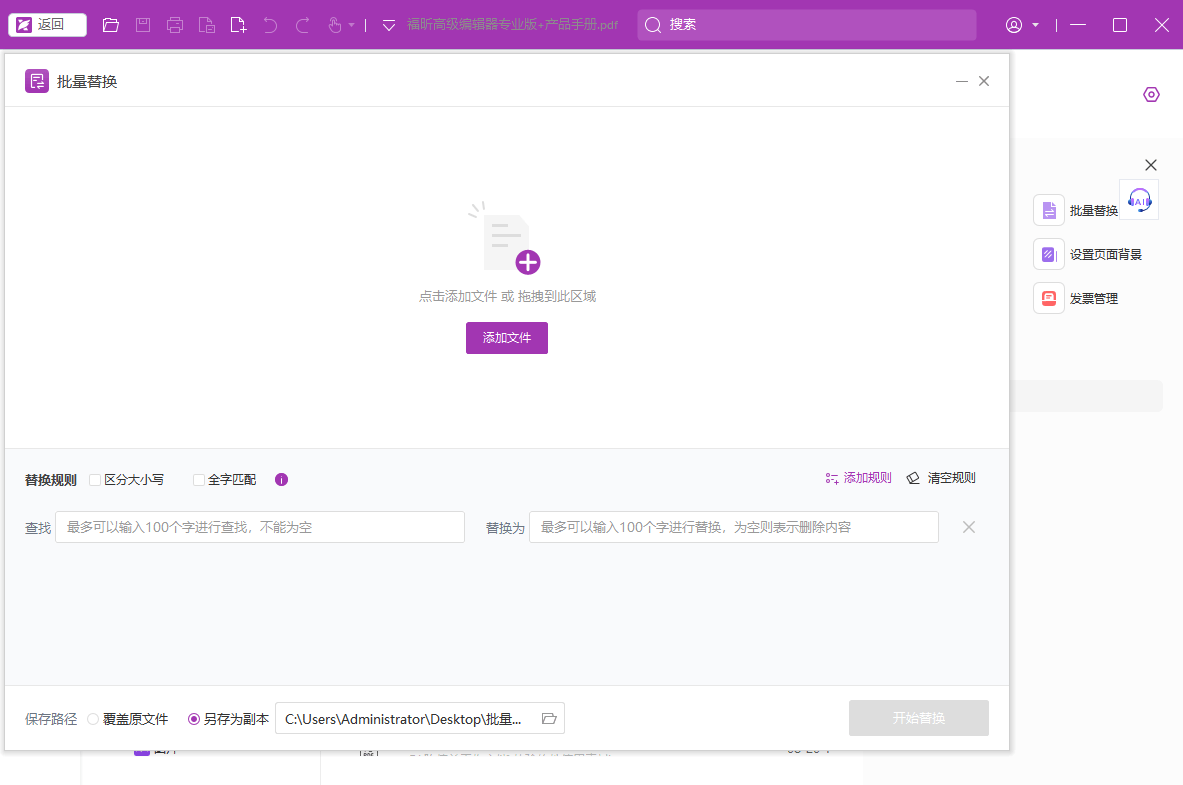
Task: Click the 返回 back button
Action: 47,25
